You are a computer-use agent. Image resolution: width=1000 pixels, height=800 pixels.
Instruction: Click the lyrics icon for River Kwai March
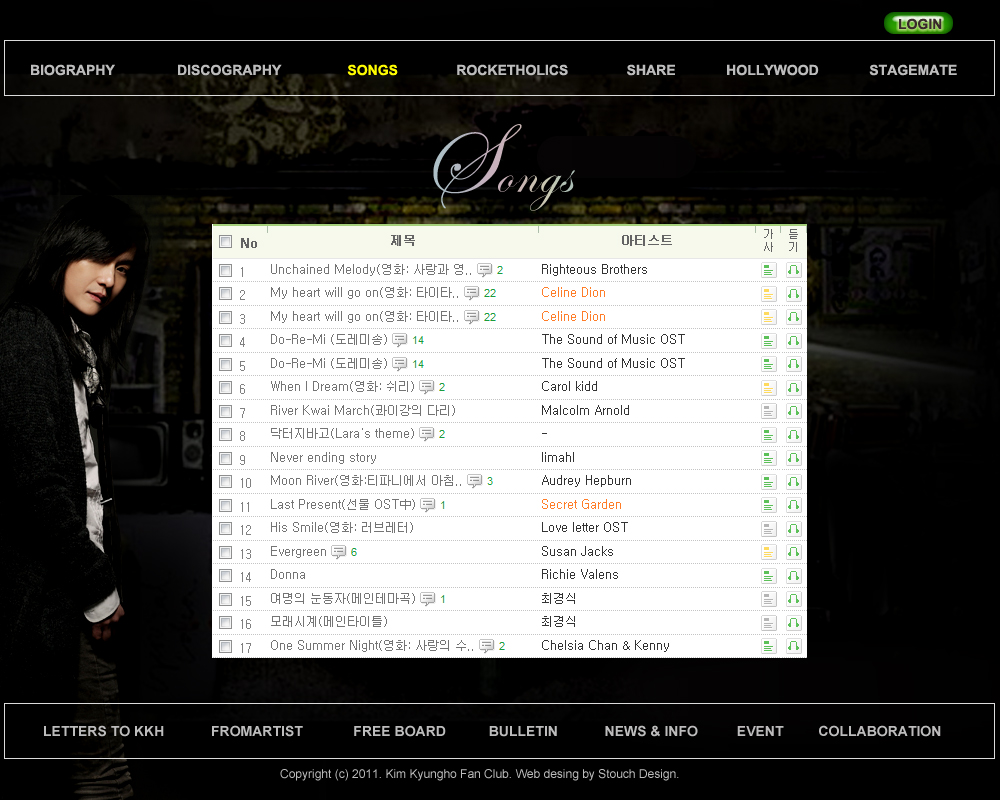click(768, 411)
